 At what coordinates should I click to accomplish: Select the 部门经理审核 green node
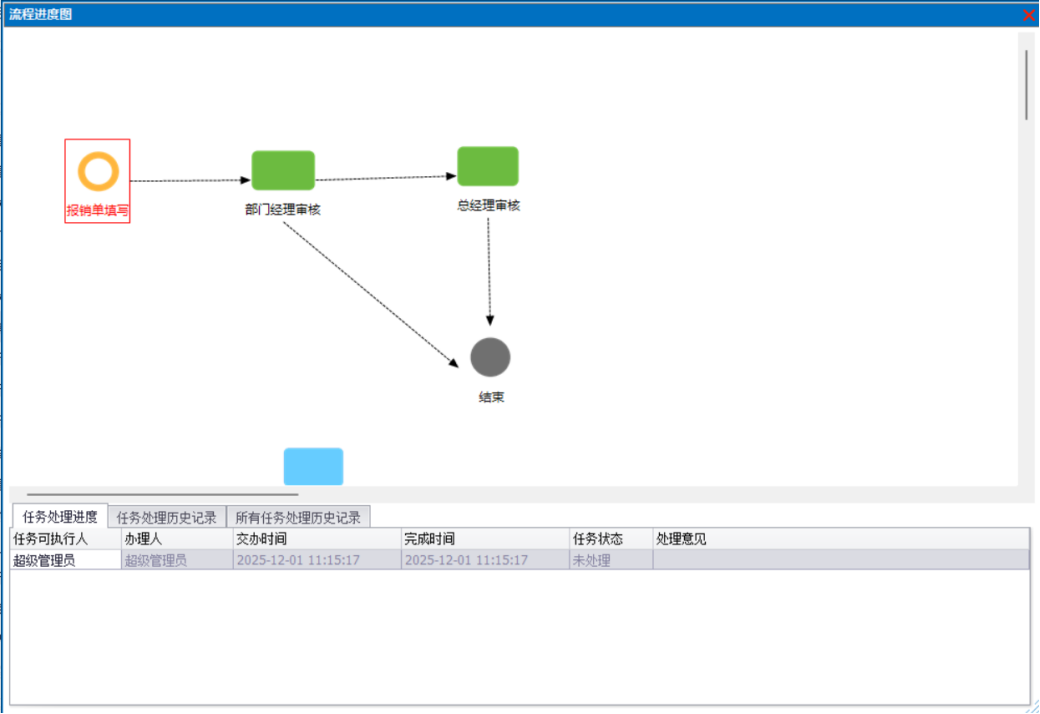pos(283,170)
